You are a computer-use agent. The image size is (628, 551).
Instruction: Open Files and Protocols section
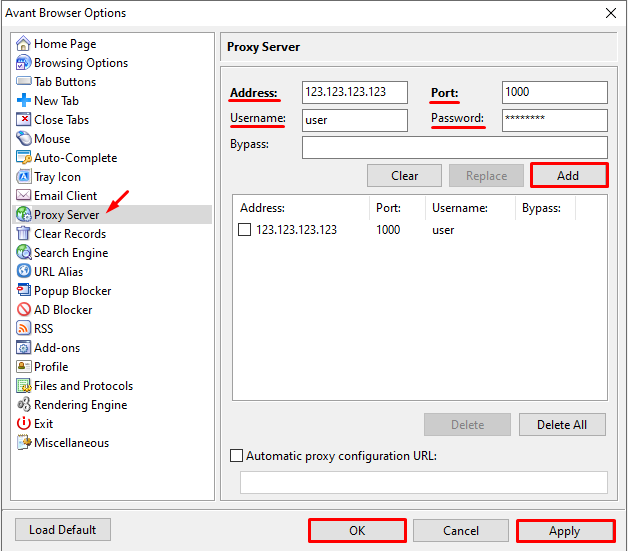pyautogui.click(x=83, y=386)
